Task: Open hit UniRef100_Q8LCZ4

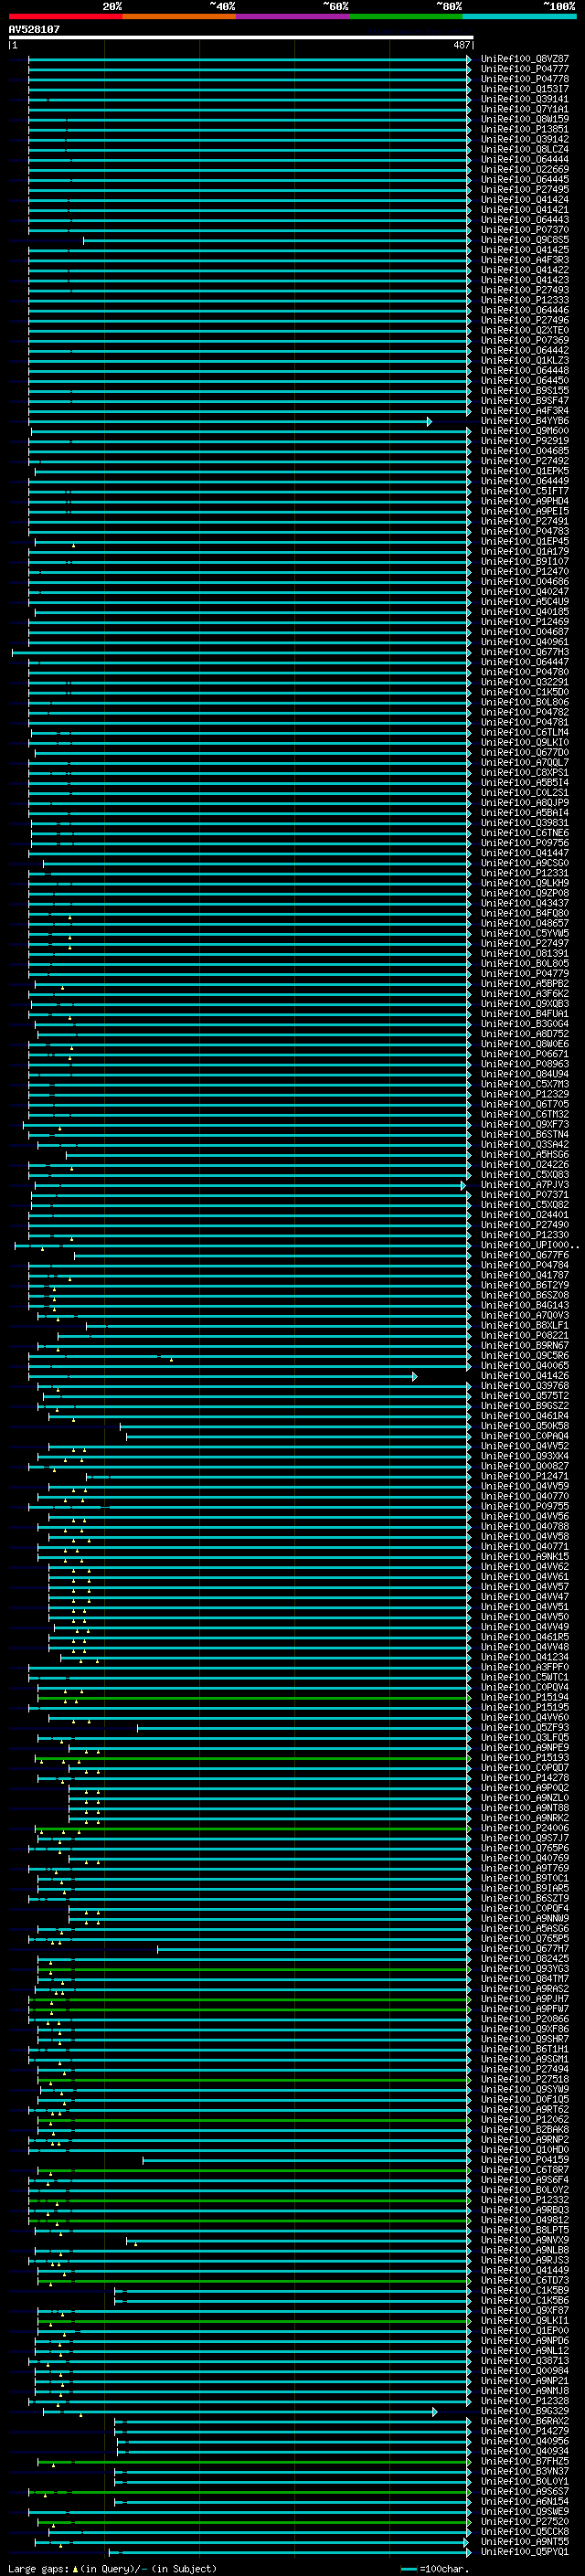Action: [524, 149]
